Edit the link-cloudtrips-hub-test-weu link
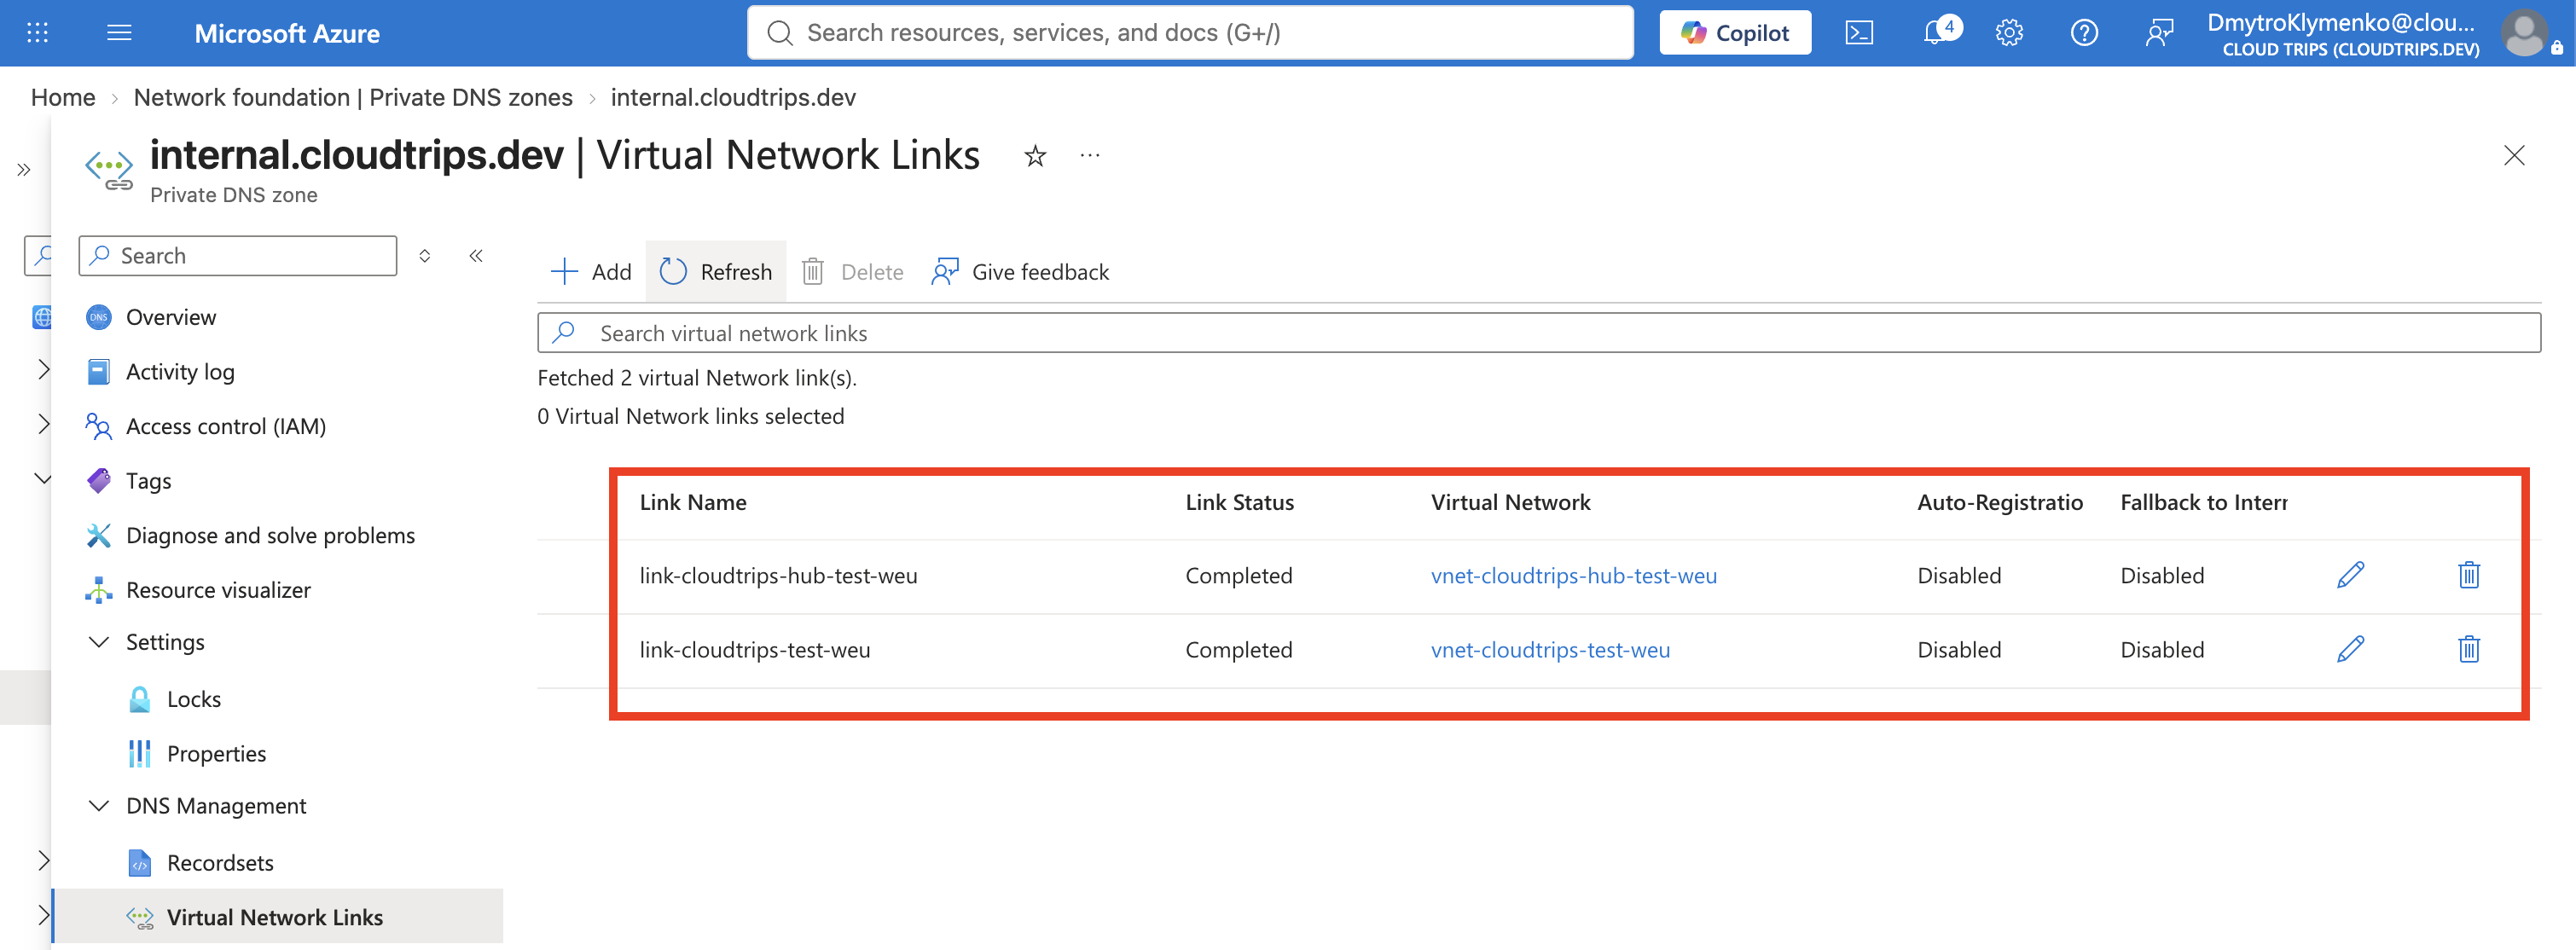 tap(2350, 575)
